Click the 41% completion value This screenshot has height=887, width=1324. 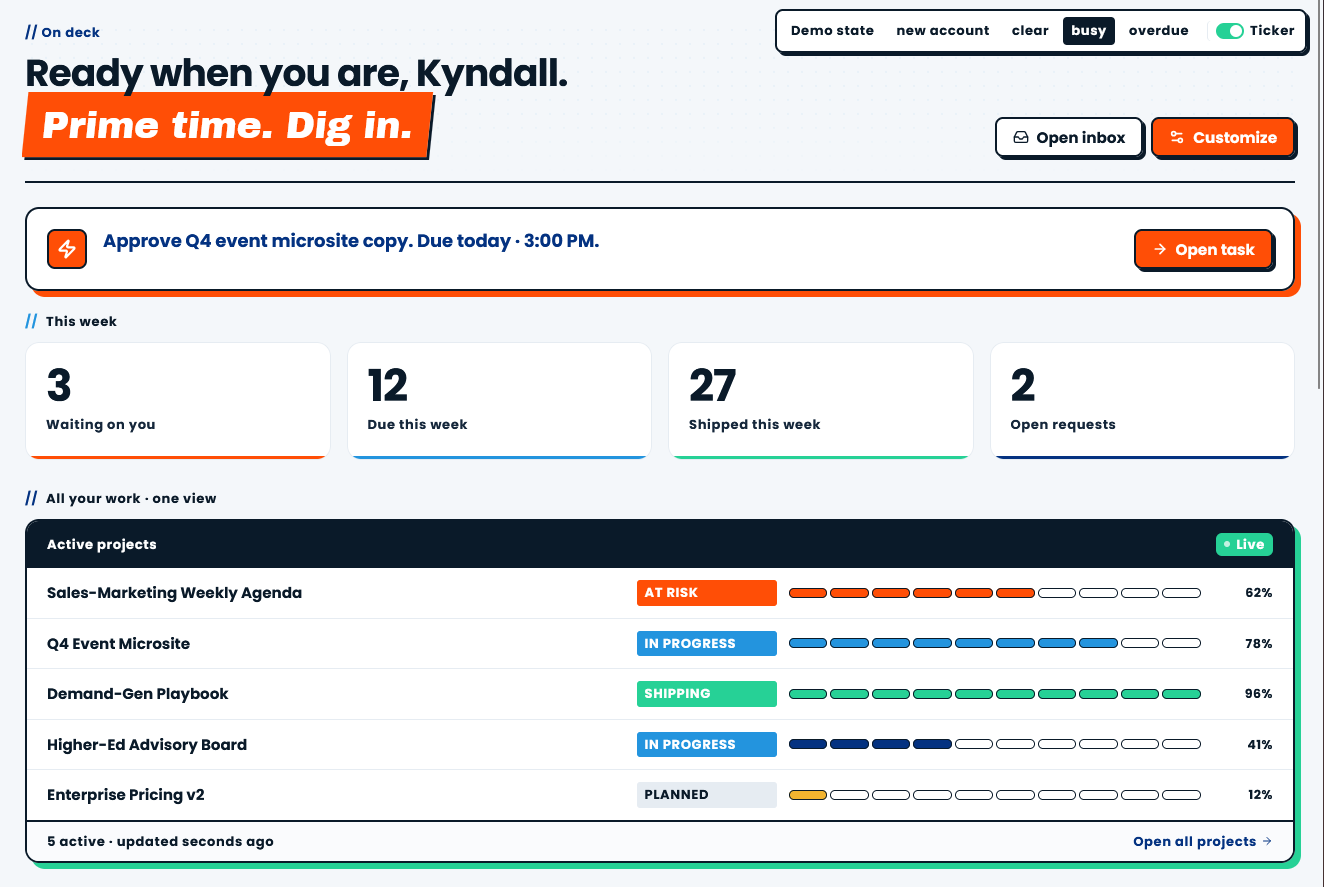coord(1258,745)
